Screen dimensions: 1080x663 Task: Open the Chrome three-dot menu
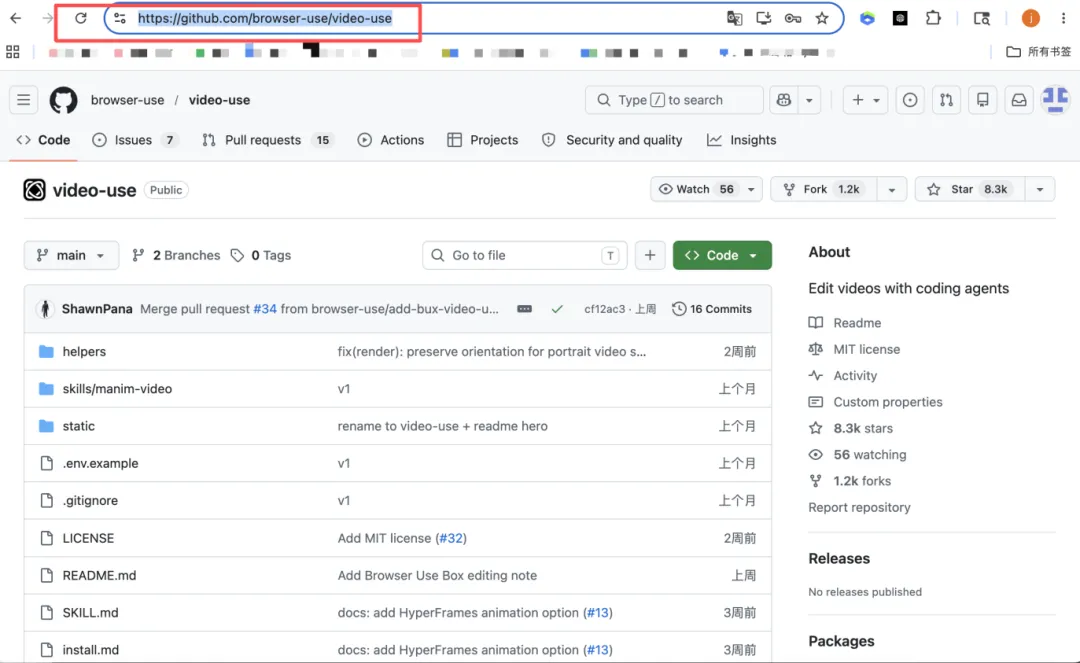(1063, 19)
